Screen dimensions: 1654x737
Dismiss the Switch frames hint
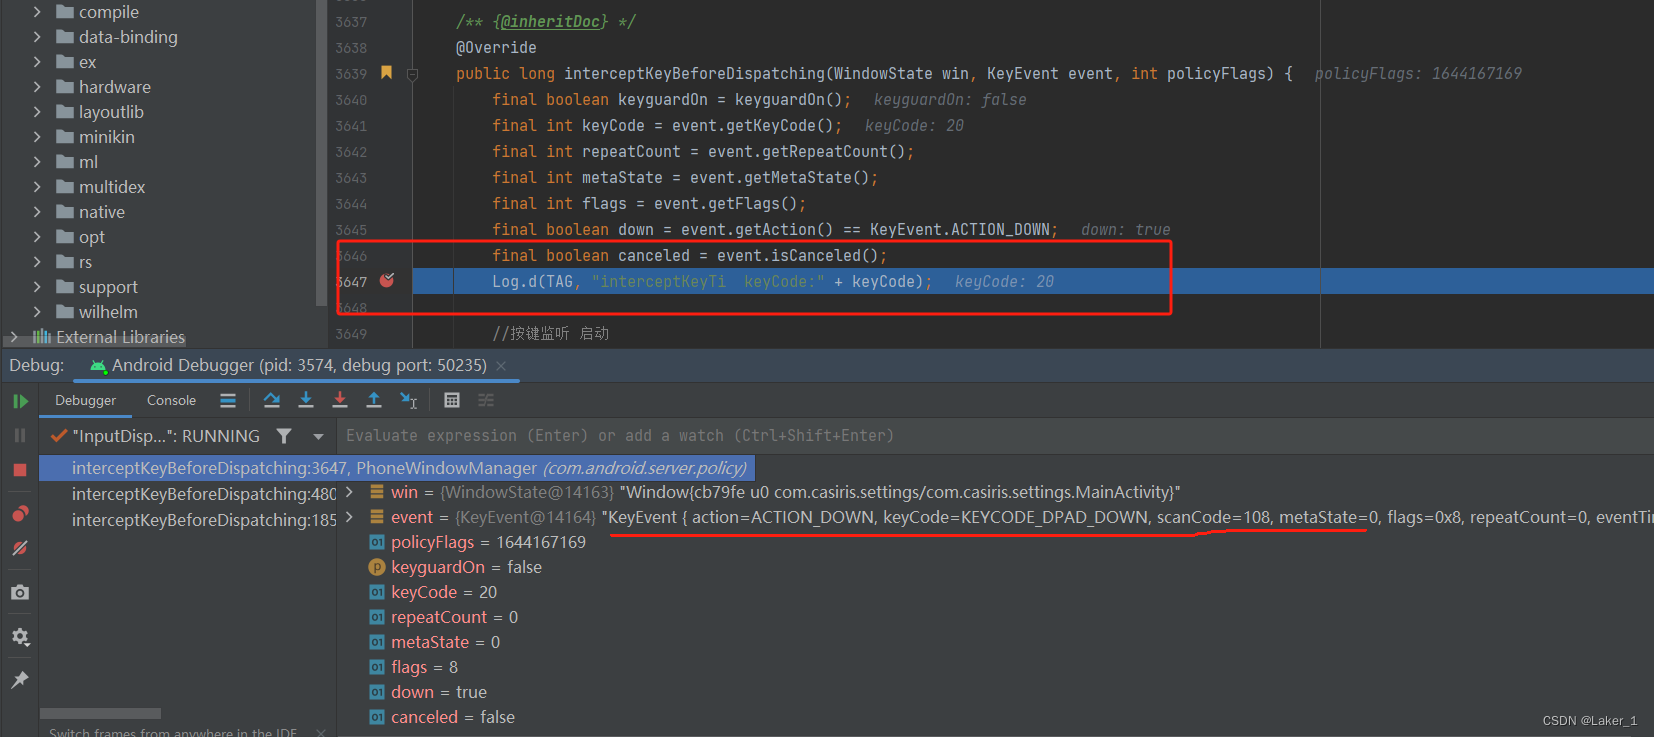(321, 733)
